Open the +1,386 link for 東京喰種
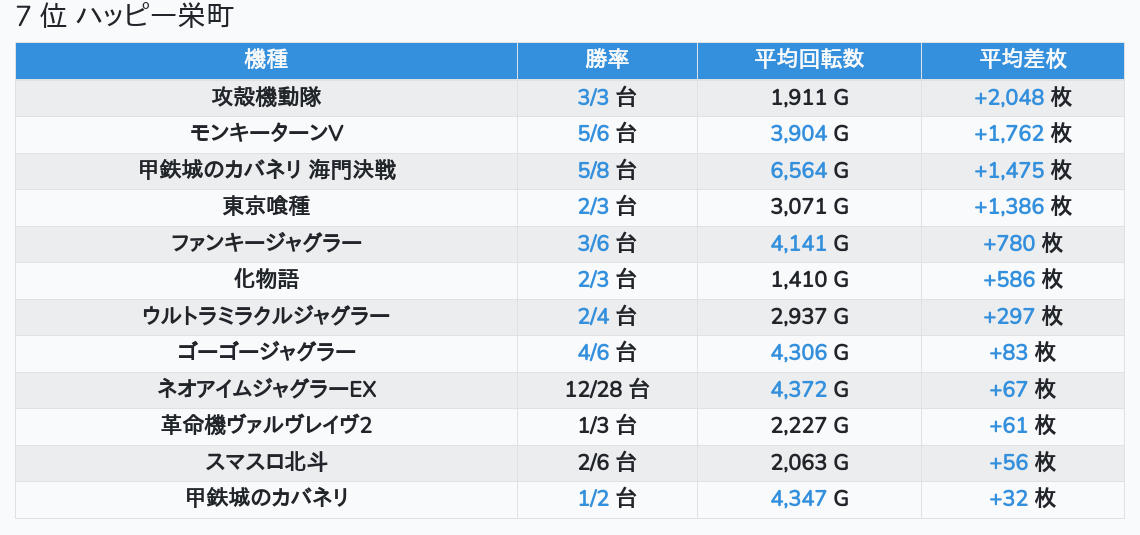 pos(1008,207)
